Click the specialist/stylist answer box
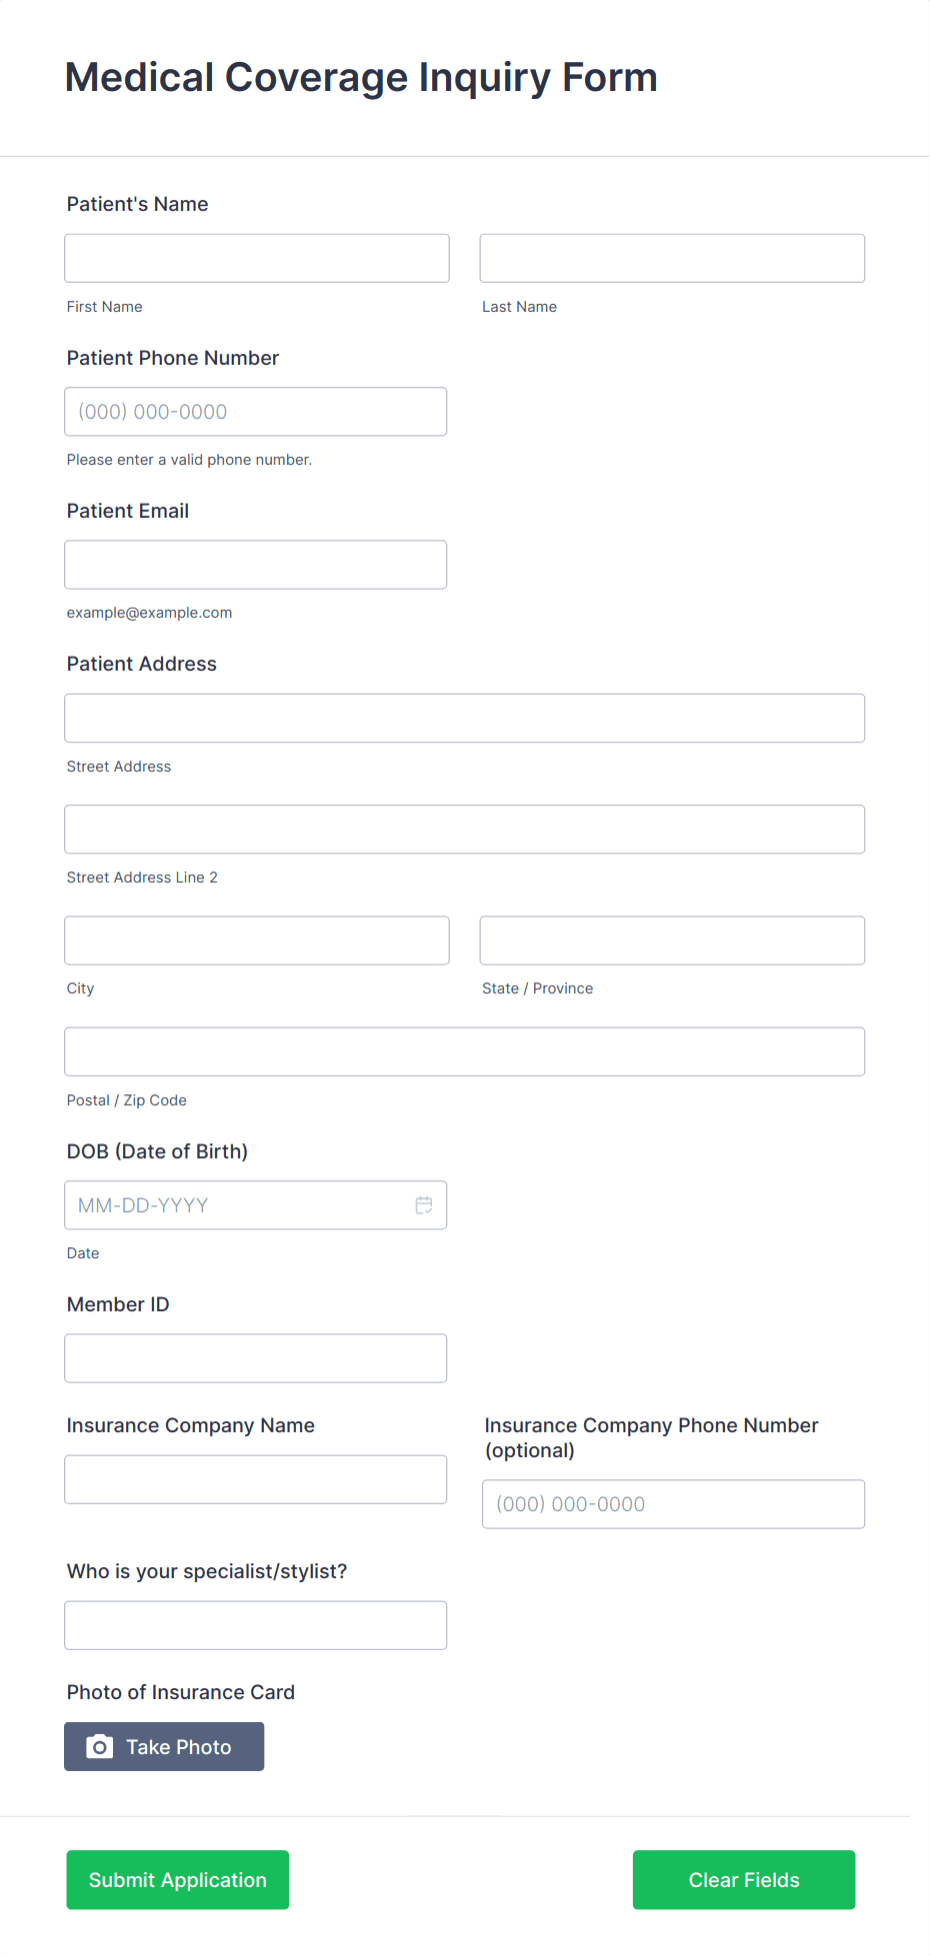The width and height of the screenshot is (930, 1955). point(255,1624)
